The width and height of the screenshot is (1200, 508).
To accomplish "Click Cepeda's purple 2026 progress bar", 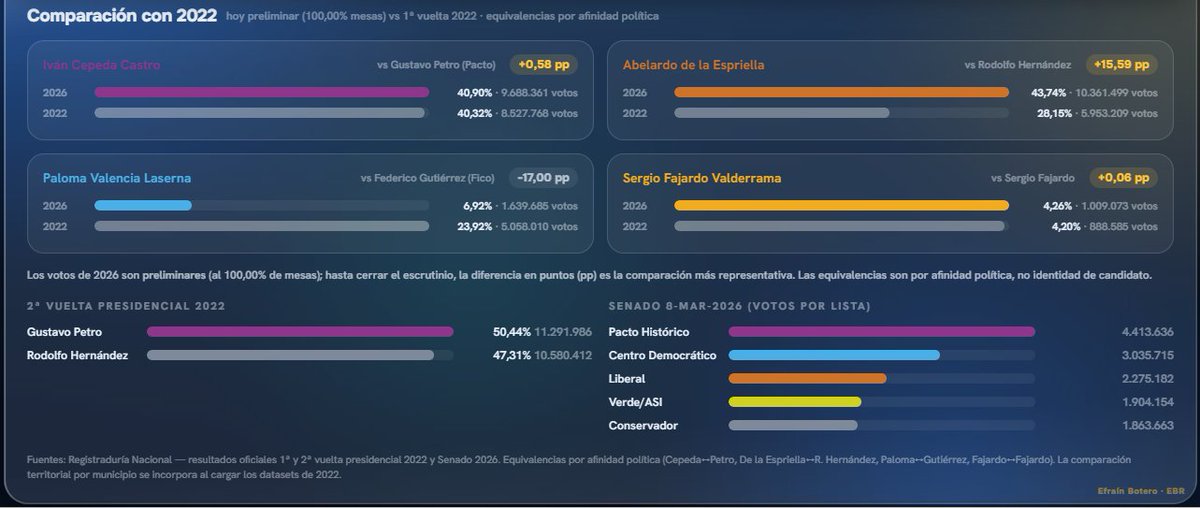I will pyautogui.click(x=262, y=92).
